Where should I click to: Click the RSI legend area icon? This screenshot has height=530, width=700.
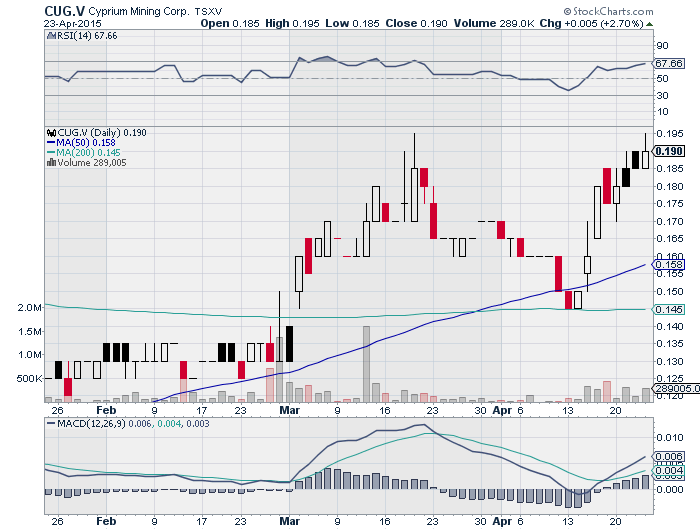coord(51,36)
